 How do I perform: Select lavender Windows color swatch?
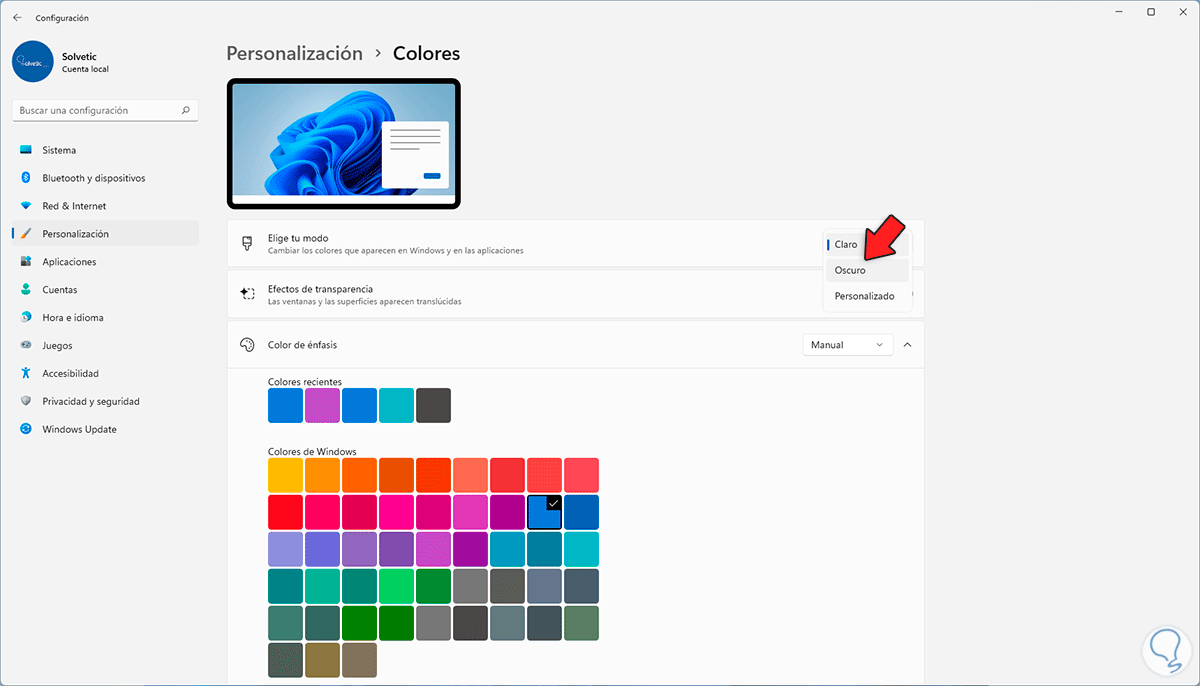[x=286, y=549]
